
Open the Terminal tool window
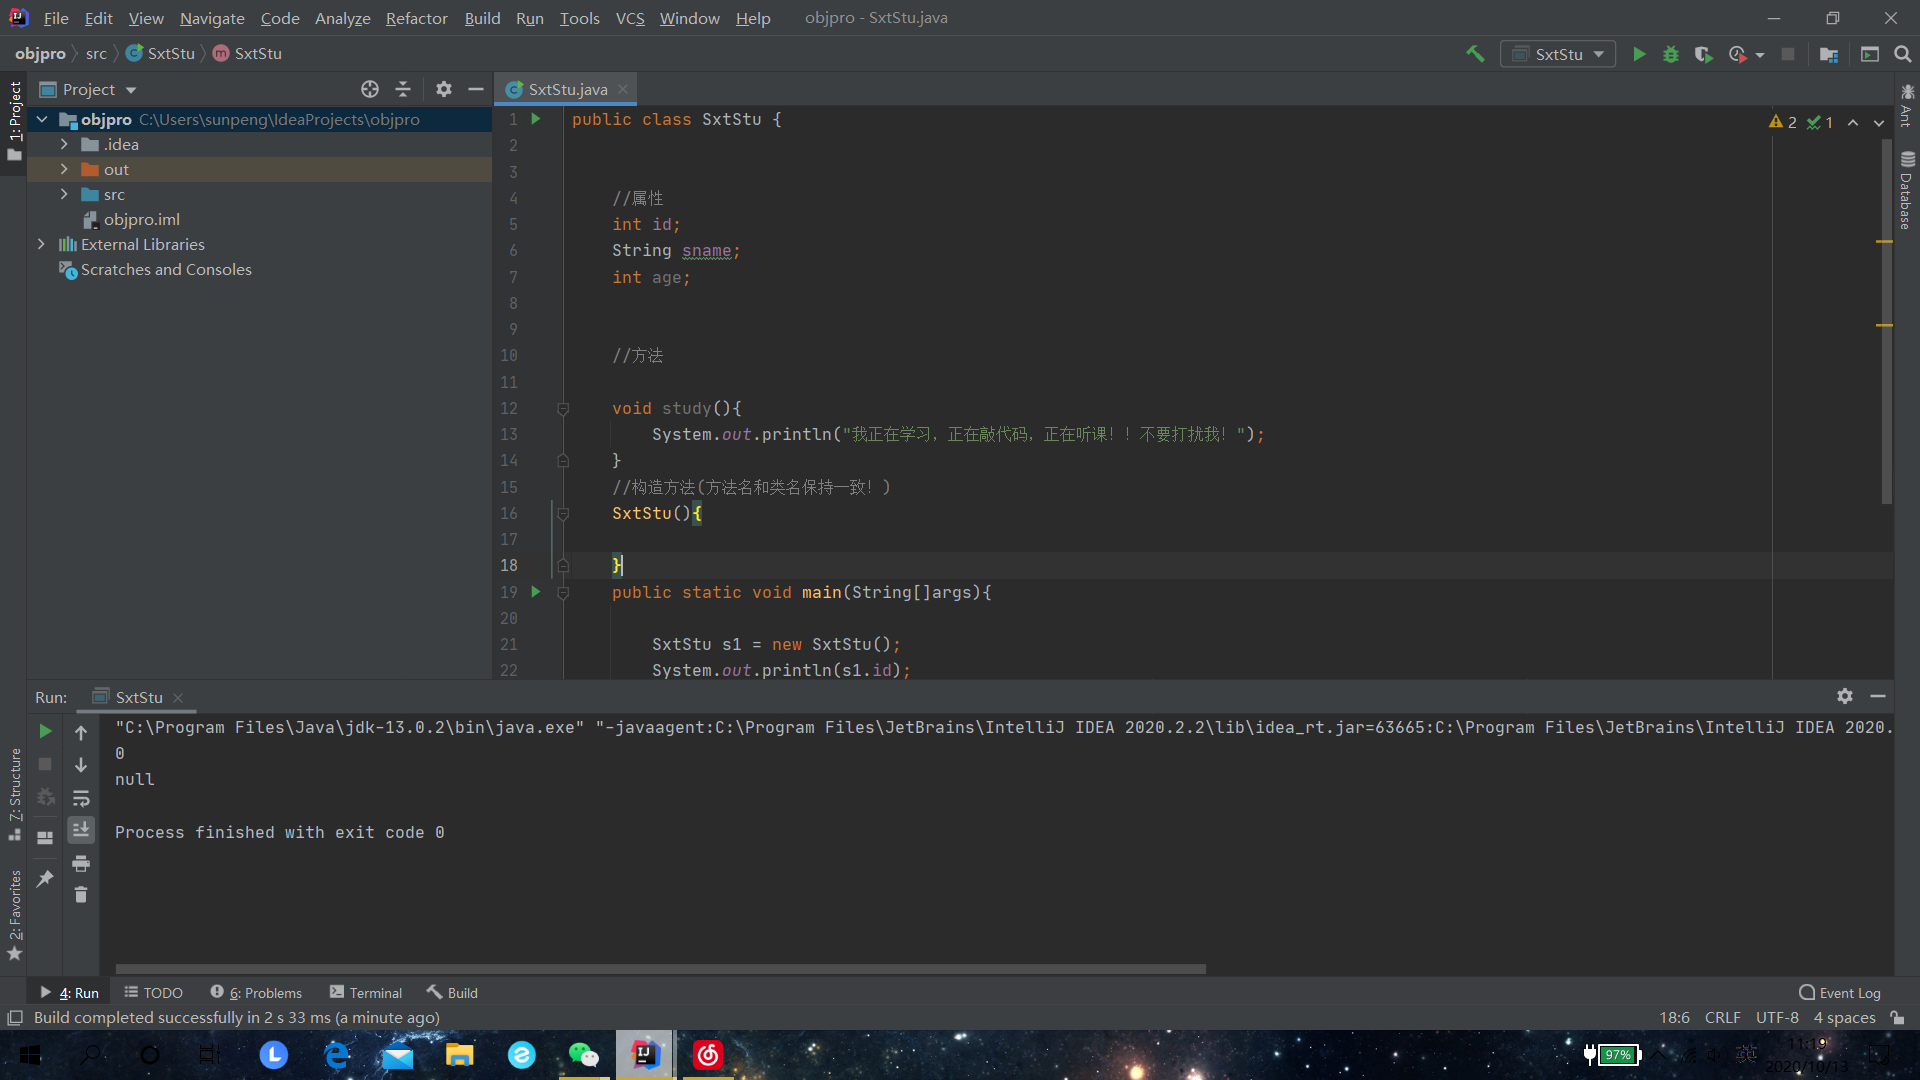(x=366, y=992)
